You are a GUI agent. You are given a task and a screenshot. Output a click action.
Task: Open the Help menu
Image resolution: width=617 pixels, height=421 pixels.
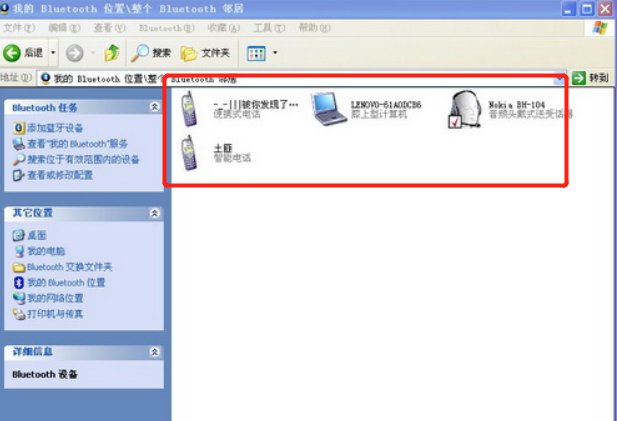click(314, 28)
